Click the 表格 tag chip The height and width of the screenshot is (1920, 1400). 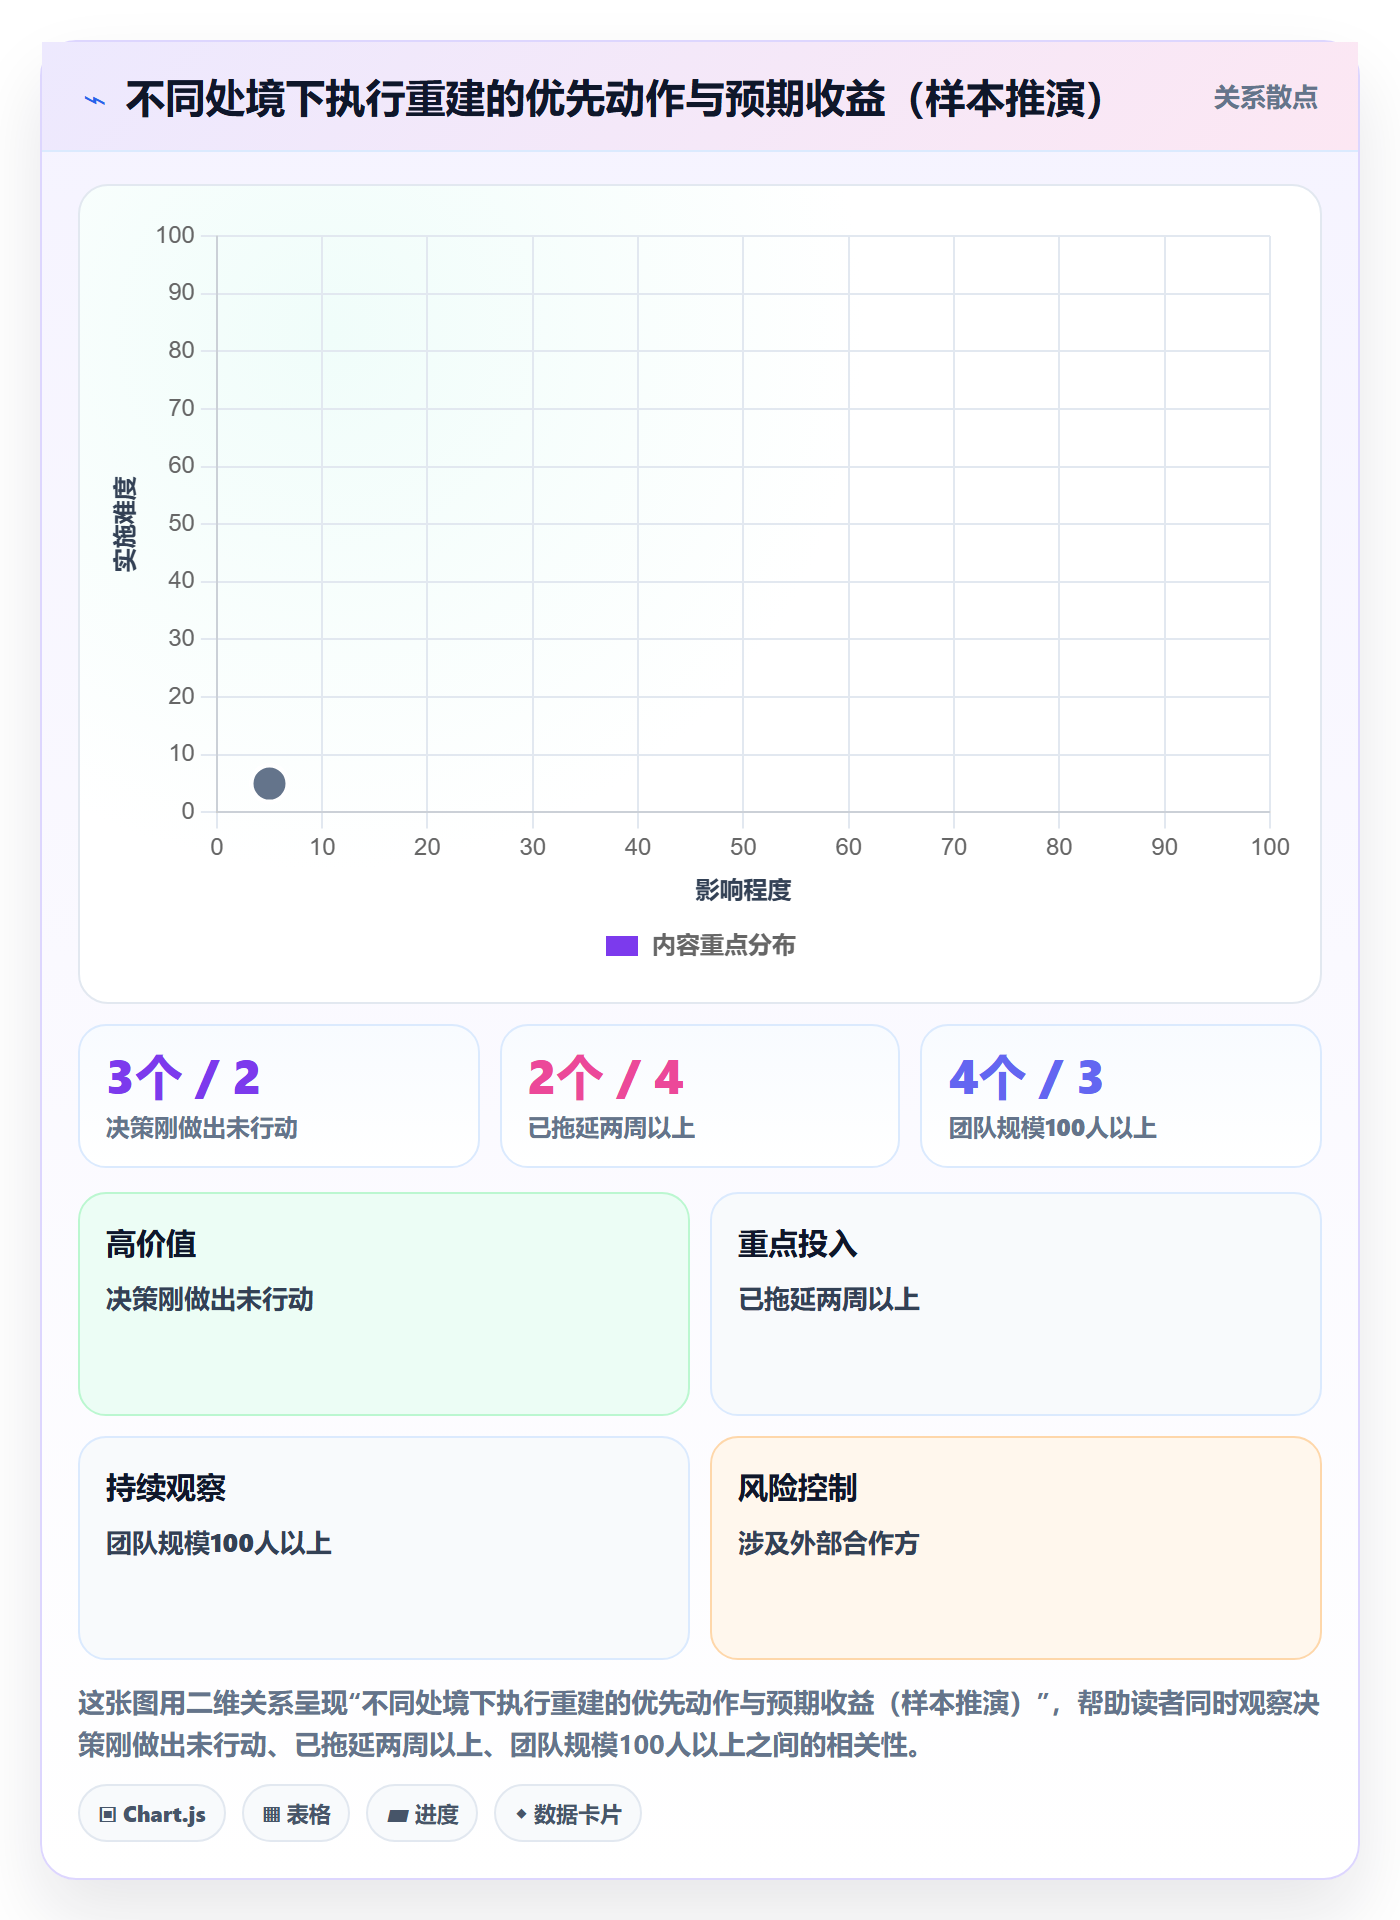click(296, 1814)
